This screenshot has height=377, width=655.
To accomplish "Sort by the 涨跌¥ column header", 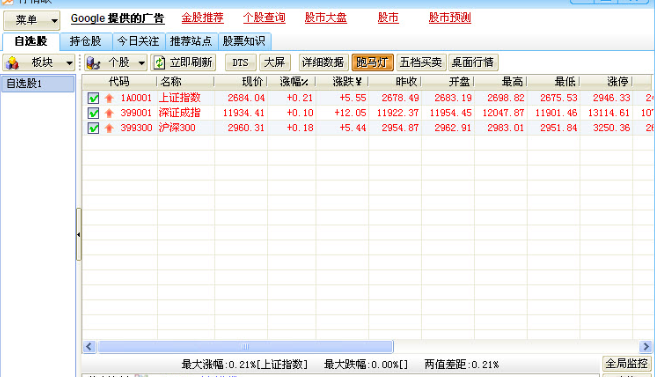I will click(x=342, y=82).
